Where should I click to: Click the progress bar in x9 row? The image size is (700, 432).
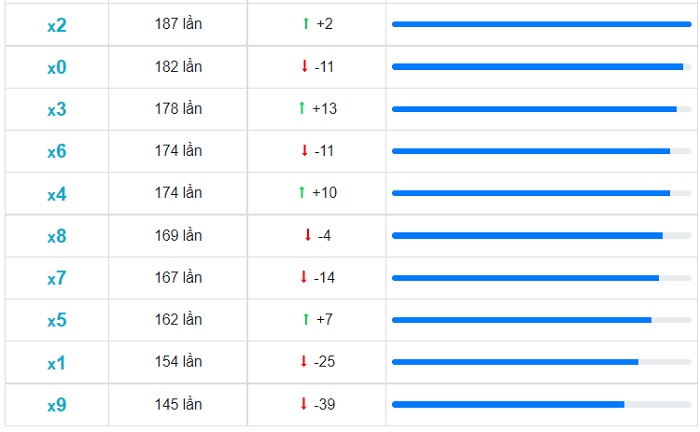coord(542,404)
